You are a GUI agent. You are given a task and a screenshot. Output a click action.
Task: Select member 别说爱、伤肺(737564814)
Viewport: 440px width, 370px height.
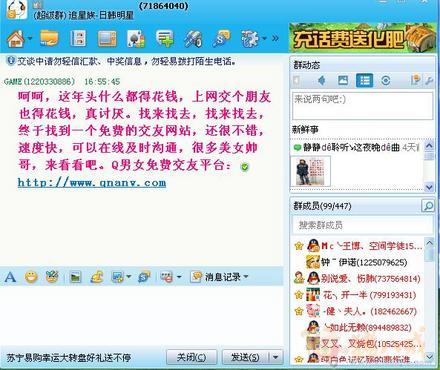pyautogui.click(x=358, y=279)
